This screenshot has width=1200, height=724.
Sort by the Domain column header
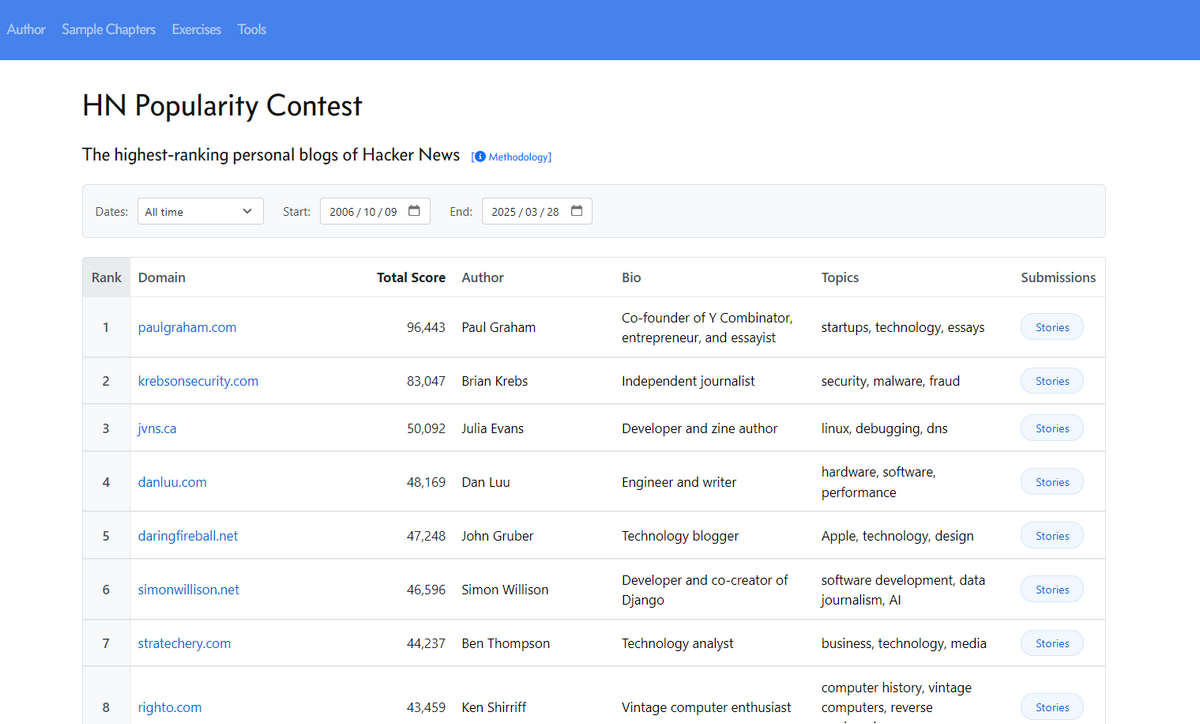(162, 278)
